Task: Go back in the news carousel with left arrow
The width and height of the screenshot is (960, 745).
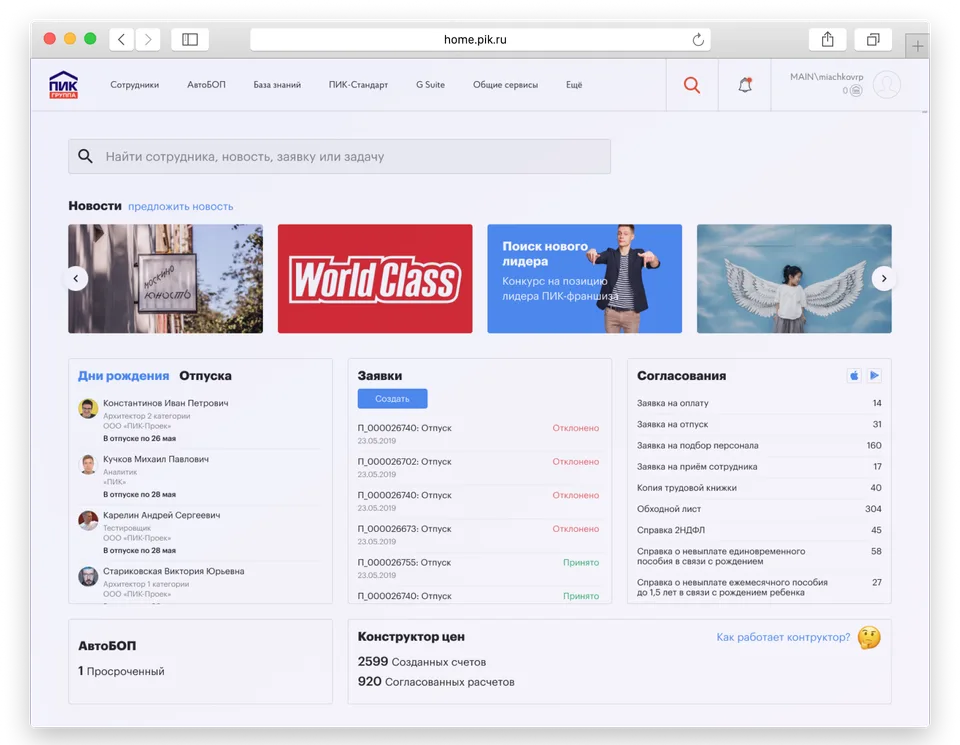Action: pyautogui.click(x=77, y=278)
